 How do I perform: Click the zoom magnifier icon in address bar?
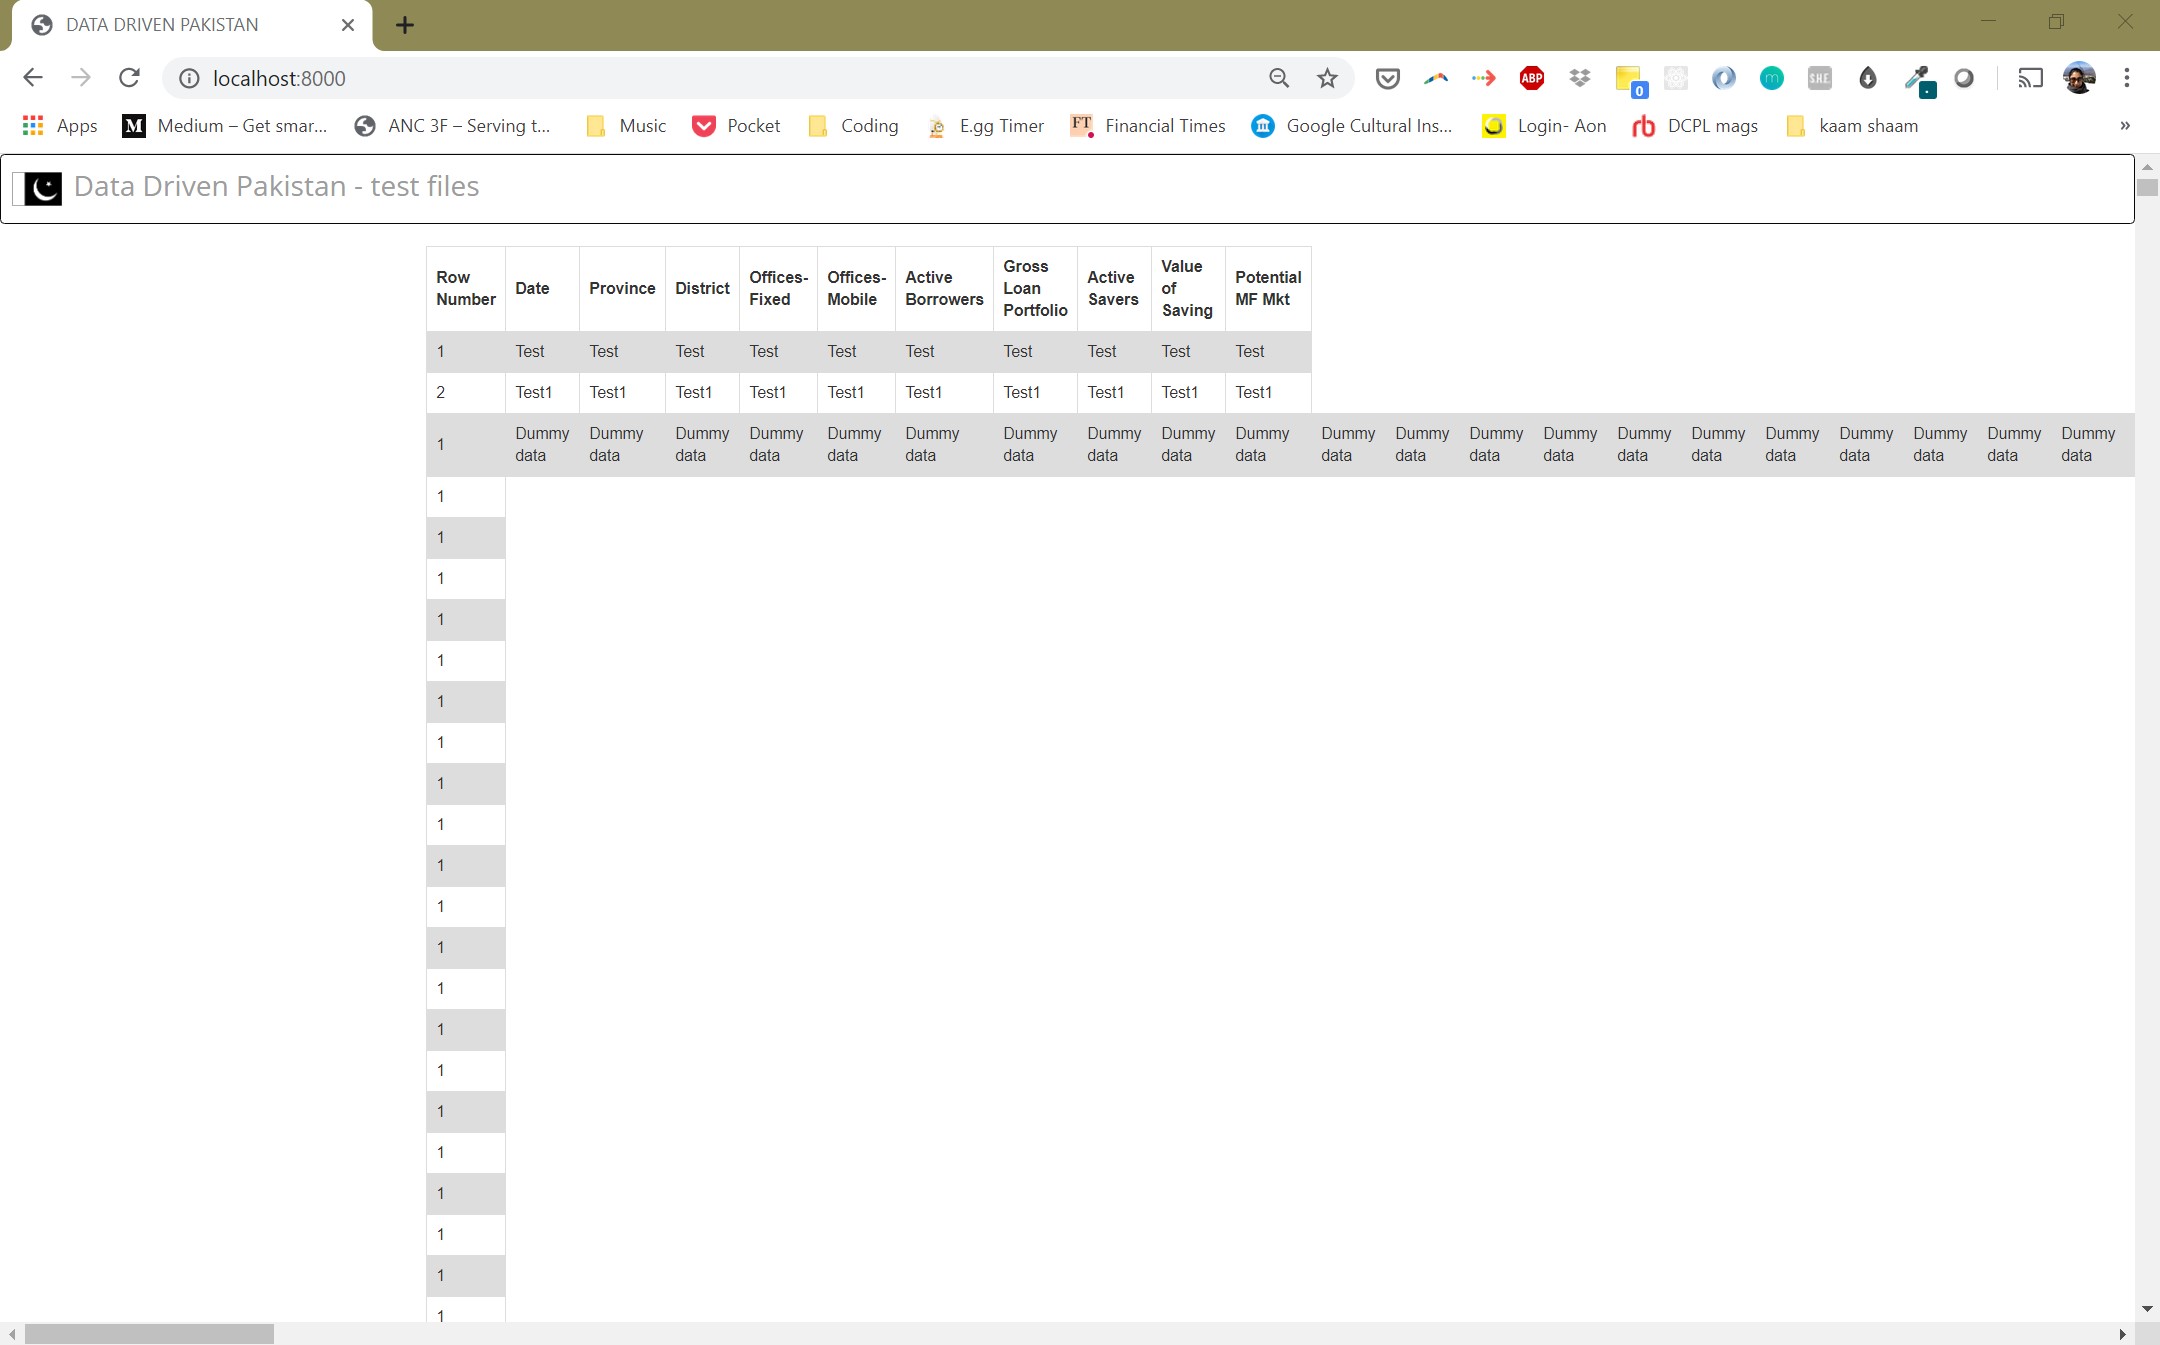1278,78
